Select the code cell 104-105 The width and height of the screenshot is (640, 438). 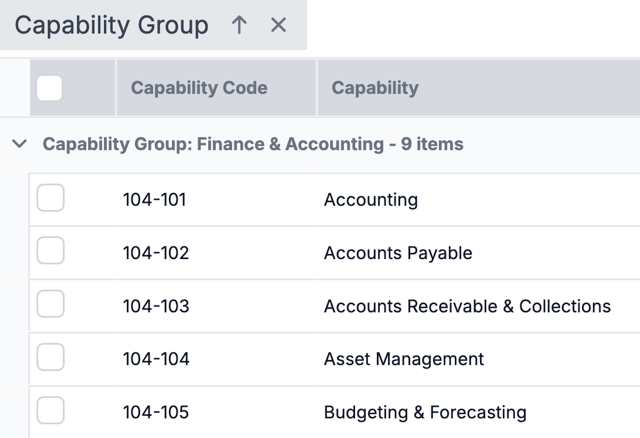click(x=156, y=412)
